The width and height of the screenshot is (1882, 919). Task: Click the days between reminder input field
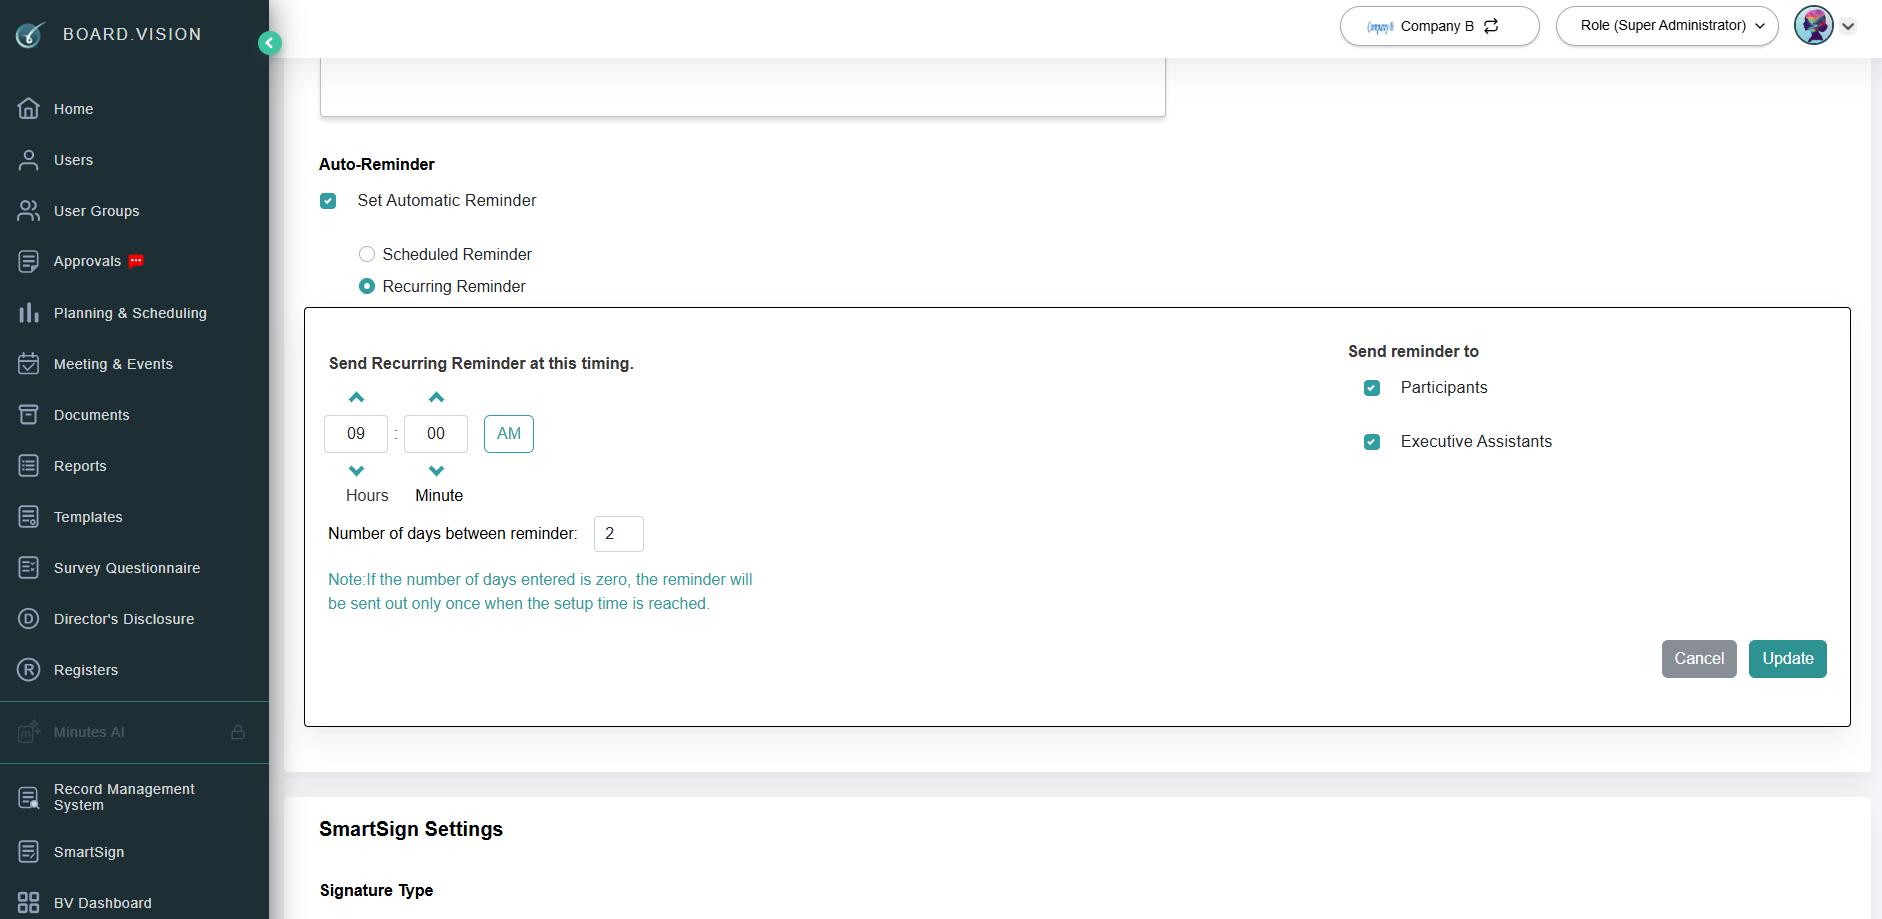coord(619,534)
